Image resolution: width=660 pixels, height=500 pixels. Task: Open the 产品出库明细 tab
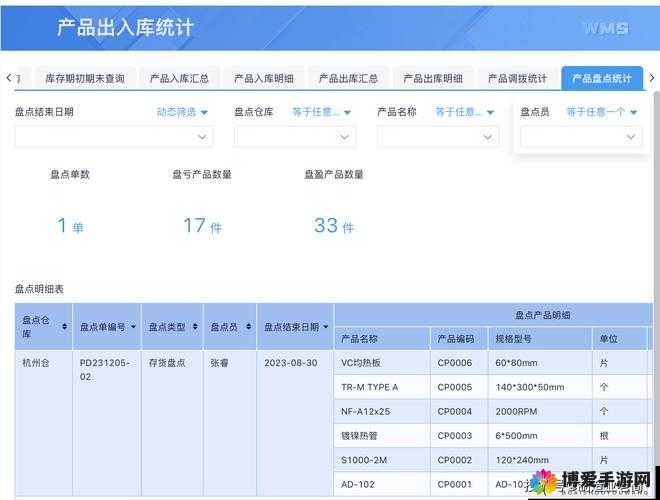click(x=433, y=79)
